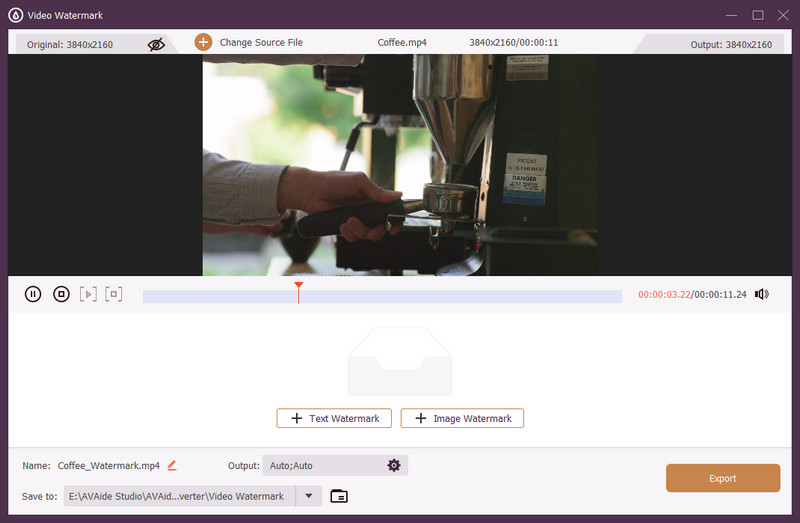800x523 pixels.
Task: Expand the Save to path dropdown
Action: [309, 496]
